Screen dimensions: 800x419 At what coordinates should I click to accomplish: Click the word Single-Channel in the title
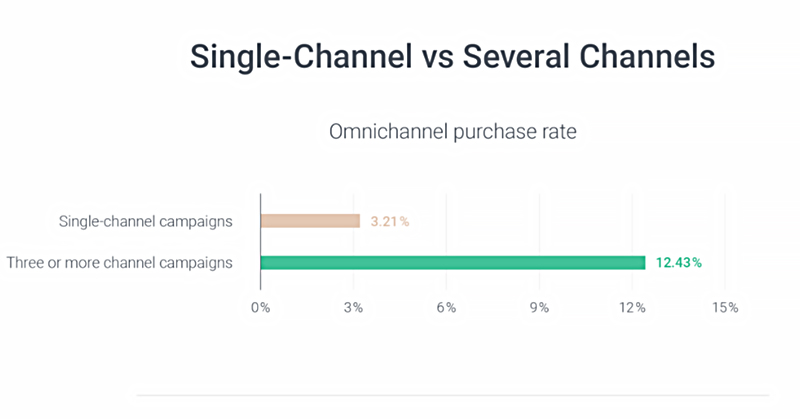[x=301, y=57]
